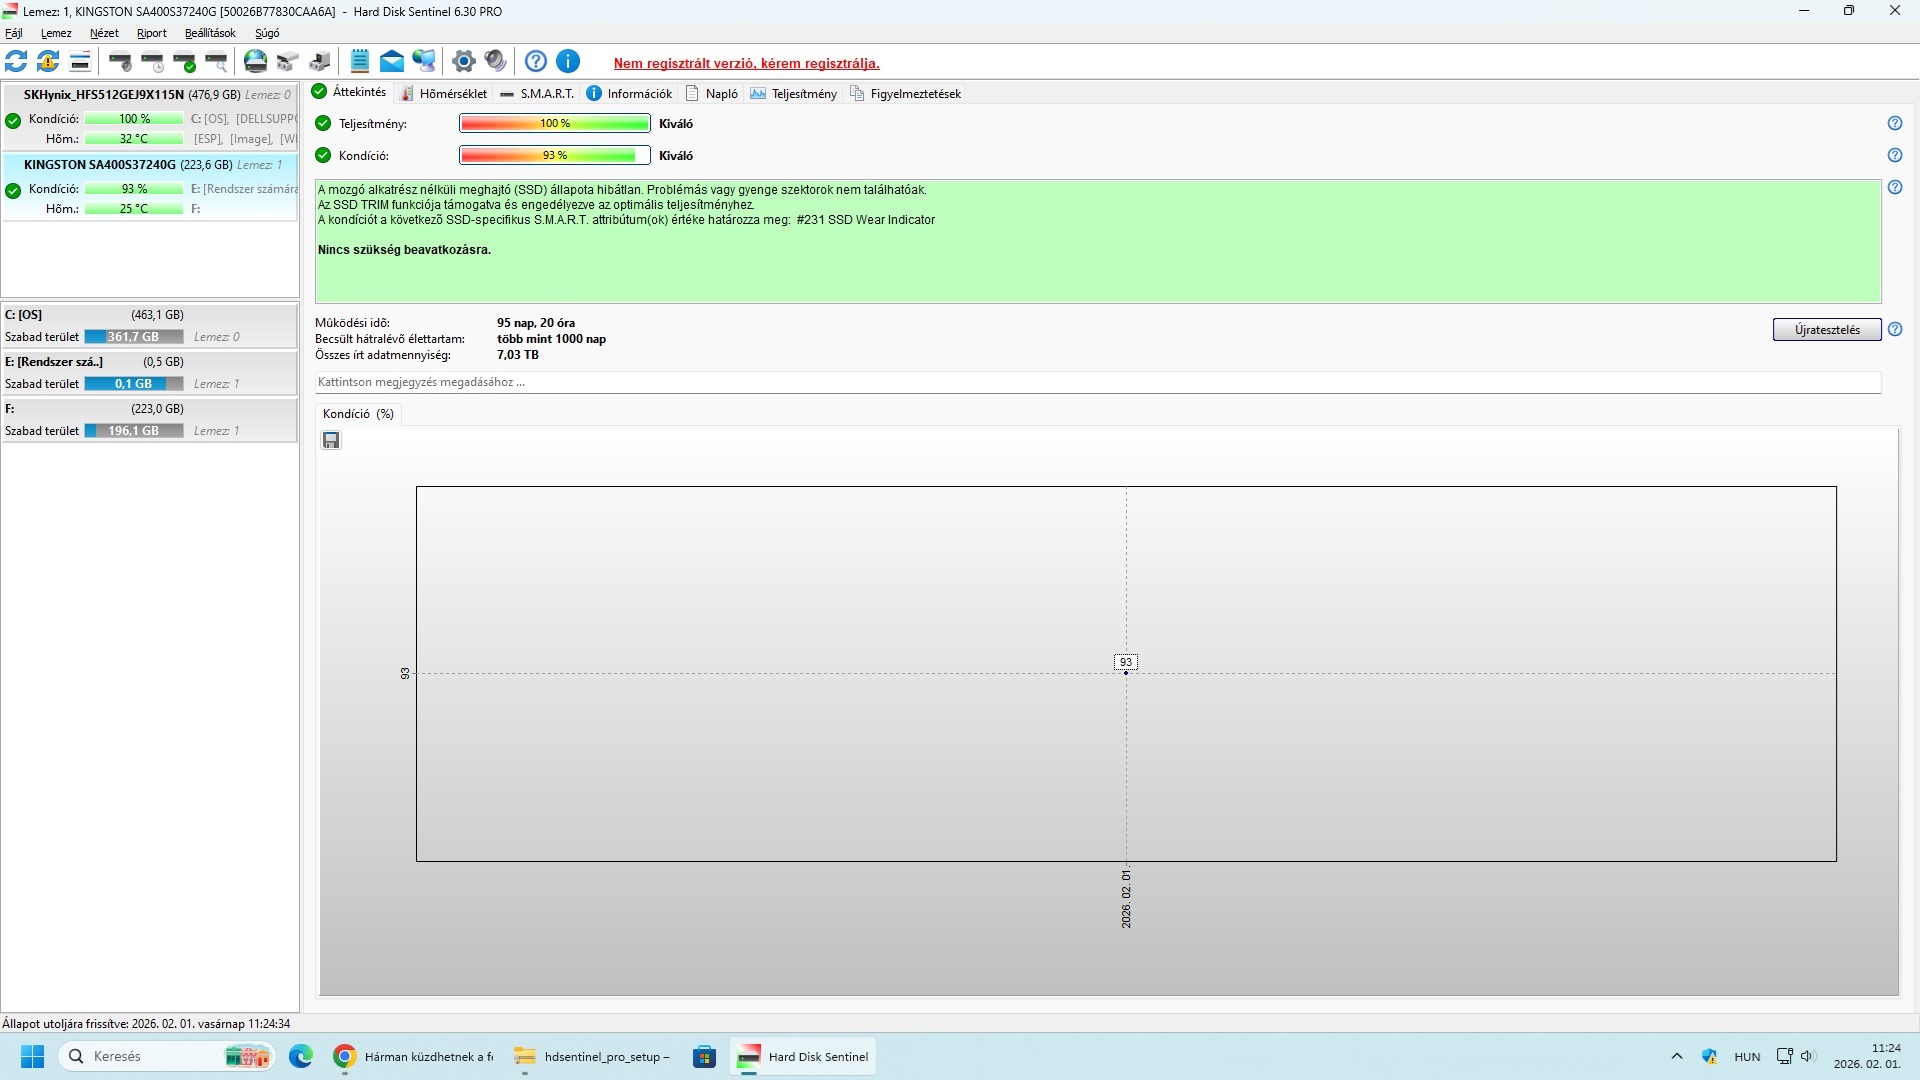Click the Újratesztelés button
The width and height of the screenshot is (1920, 1080).
1827,330
